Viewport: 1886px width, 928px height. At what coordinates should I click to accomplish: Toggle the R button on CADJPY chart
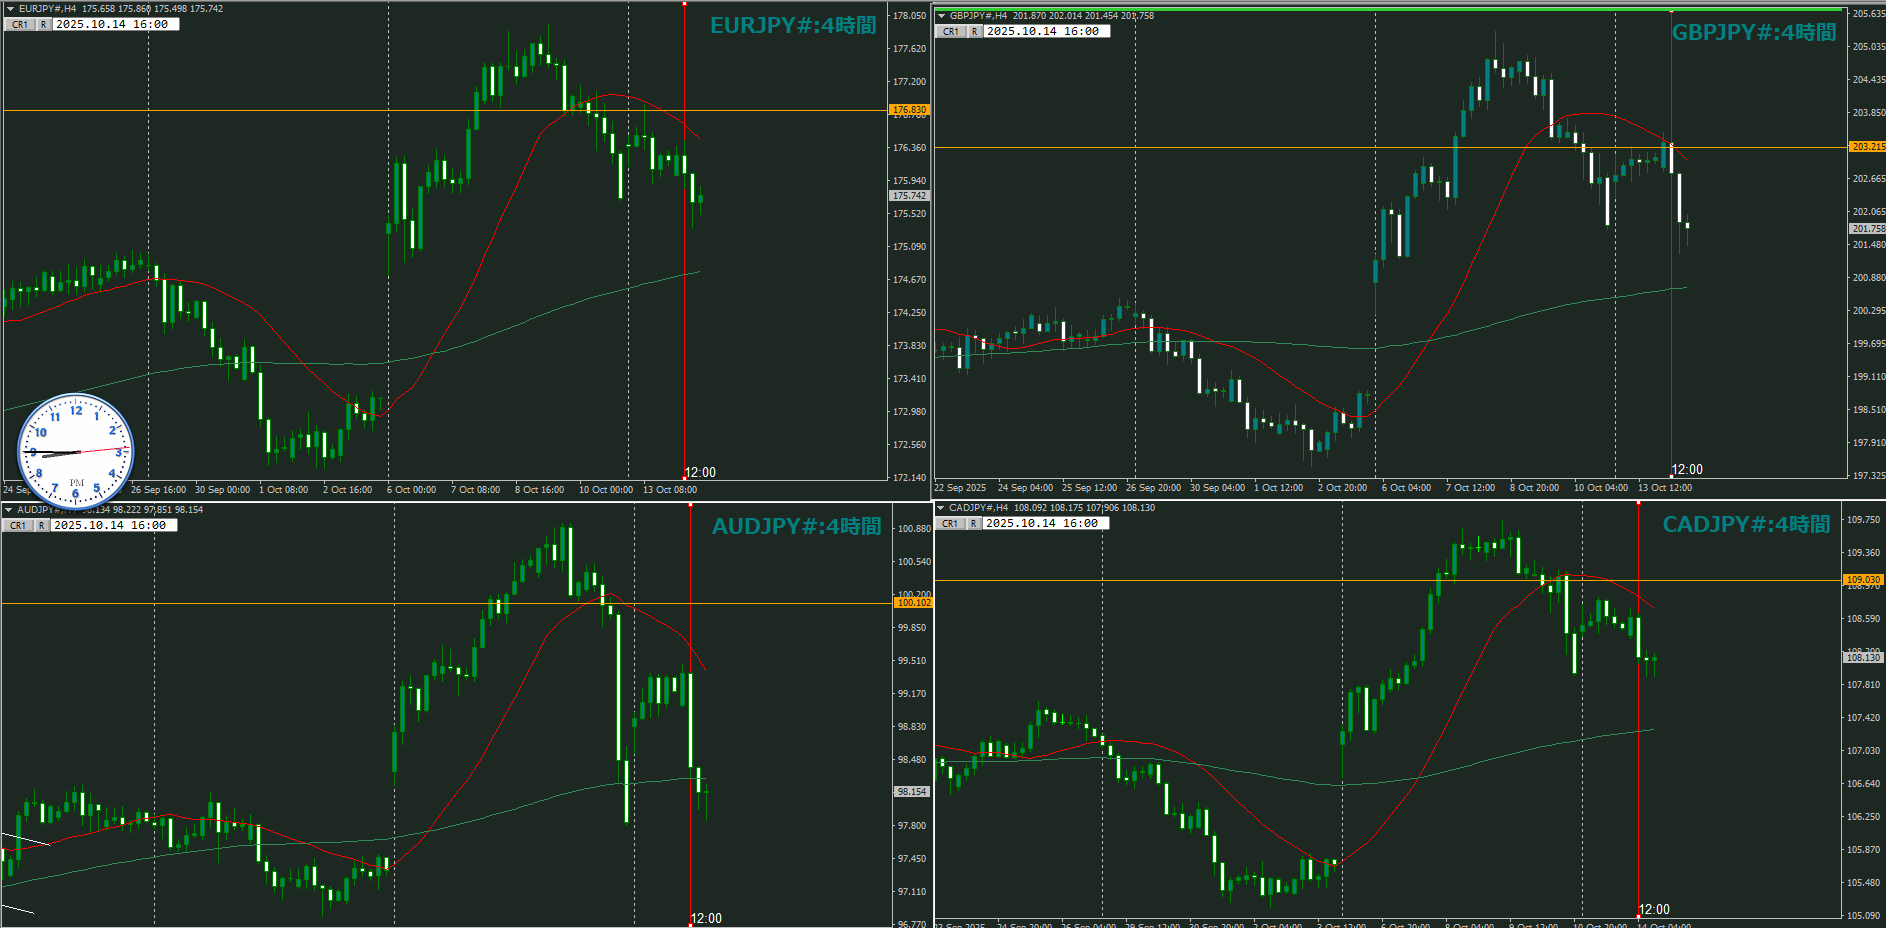(x=973, y=524)
